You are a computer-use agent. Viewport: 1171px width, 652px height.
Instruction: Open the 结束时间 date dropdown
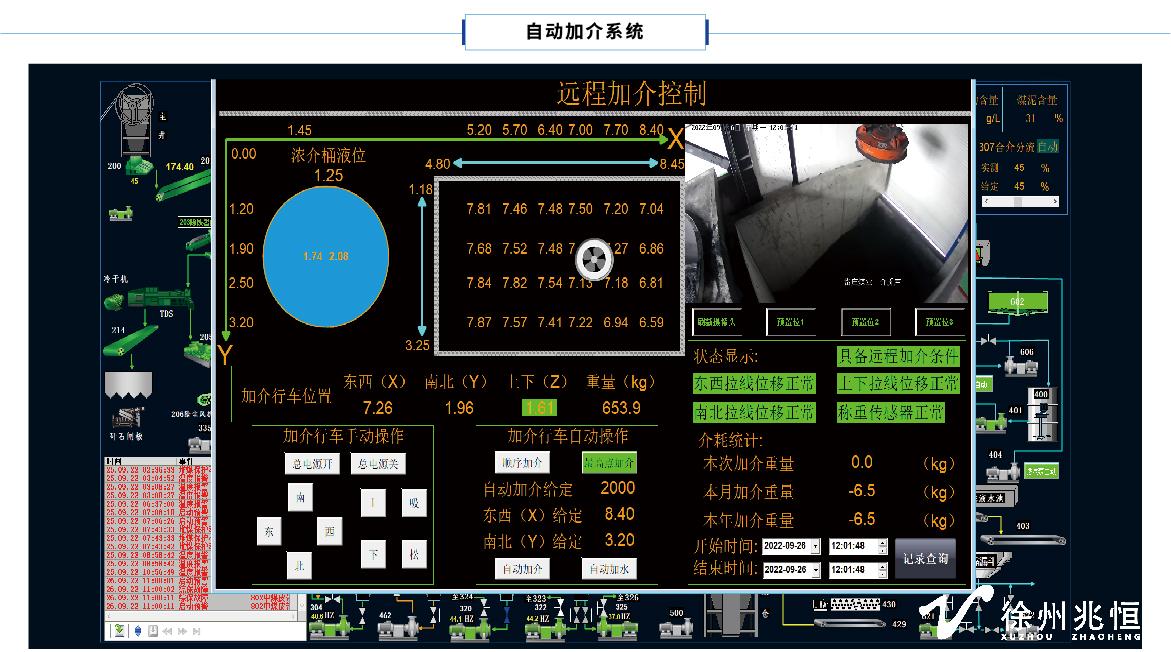pos(816,570)
